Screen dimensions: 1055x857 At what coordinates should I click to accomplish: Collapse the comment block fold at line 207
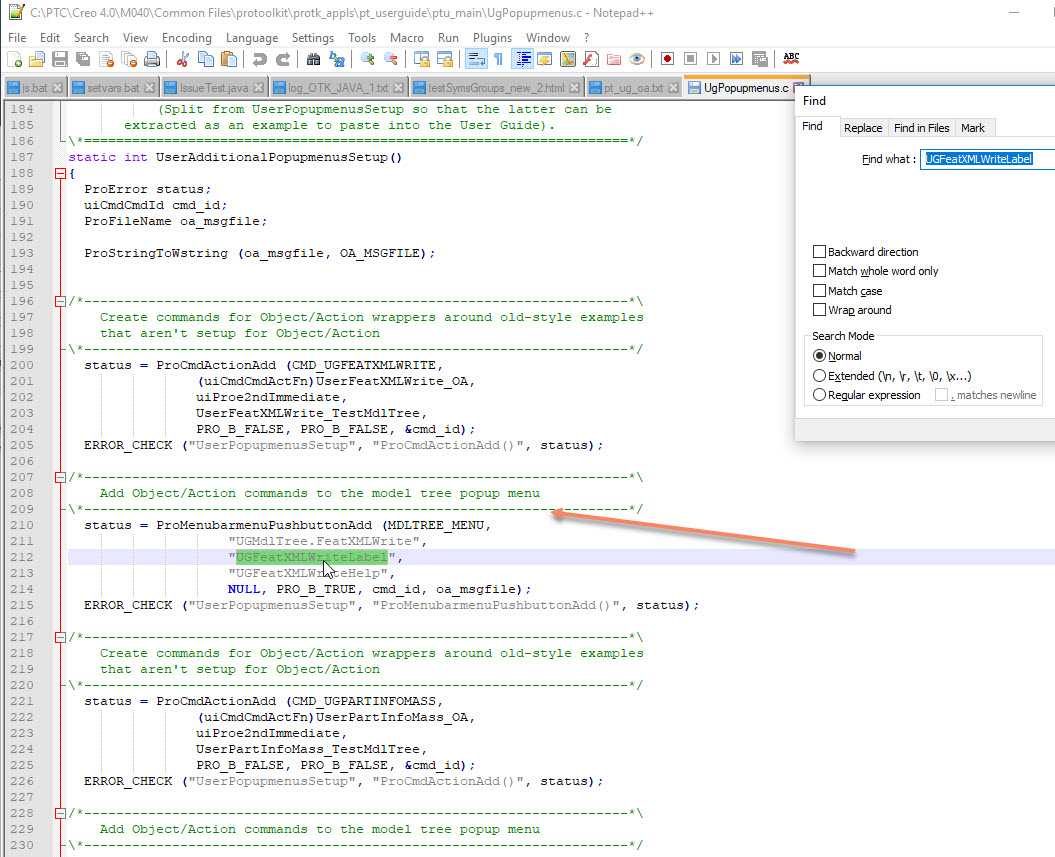60,477
